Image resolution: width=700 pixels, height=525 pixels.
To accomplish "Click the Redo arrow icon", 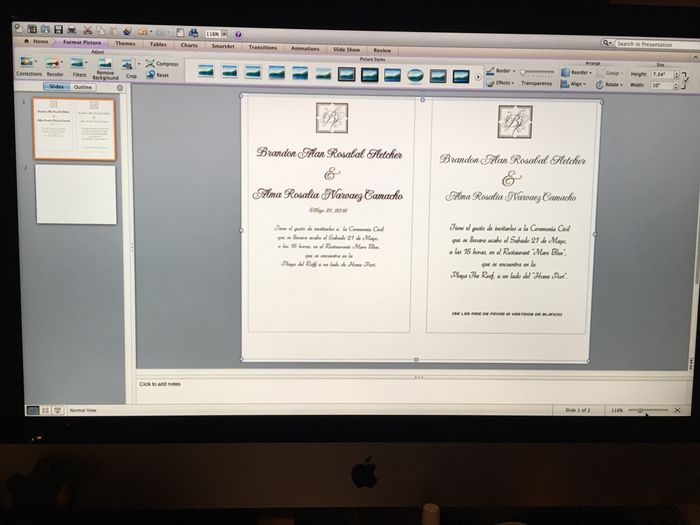I will coord(161,32).
